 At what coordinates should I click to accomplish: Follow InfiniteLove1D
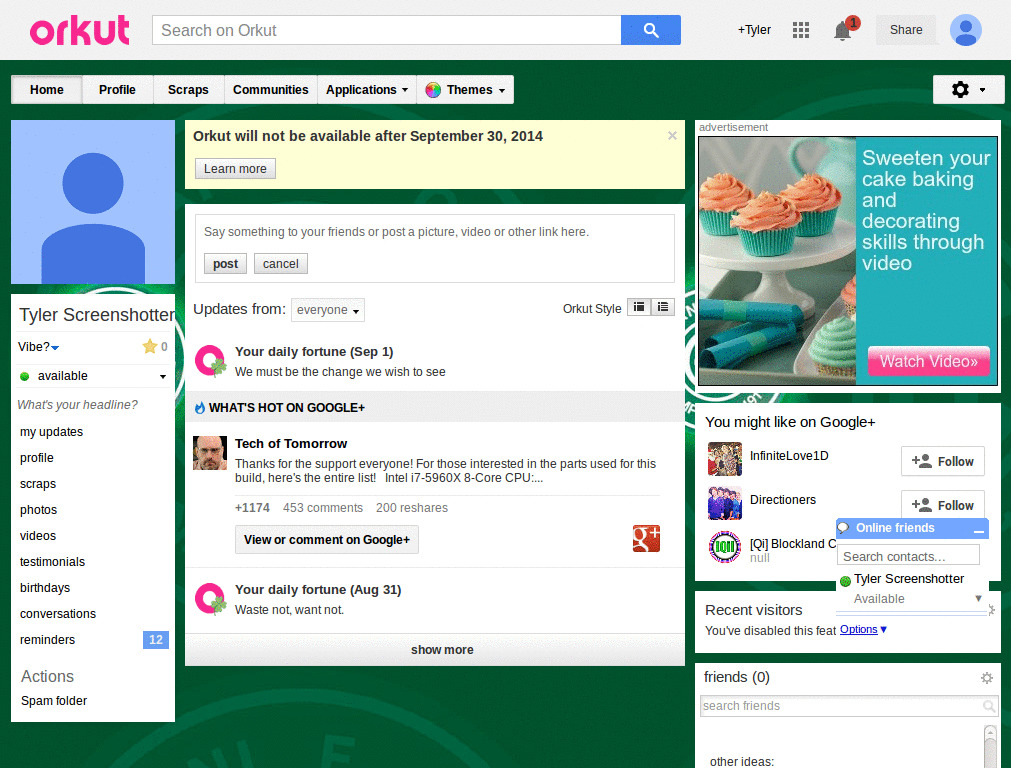tap(942, 462)
